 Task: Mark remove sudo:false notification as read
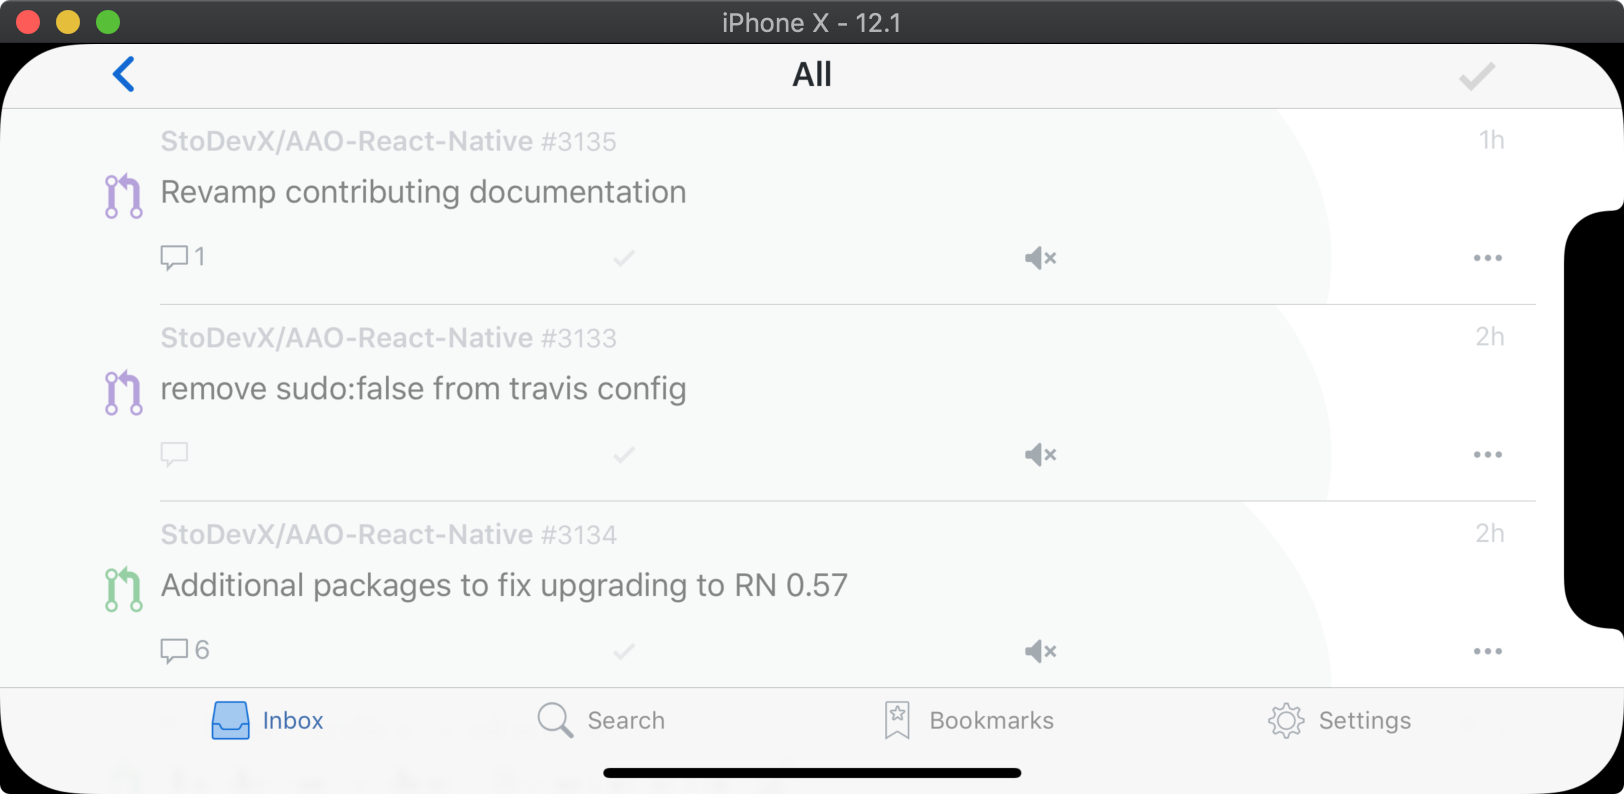pyautogui.click(x=624, y=455)
